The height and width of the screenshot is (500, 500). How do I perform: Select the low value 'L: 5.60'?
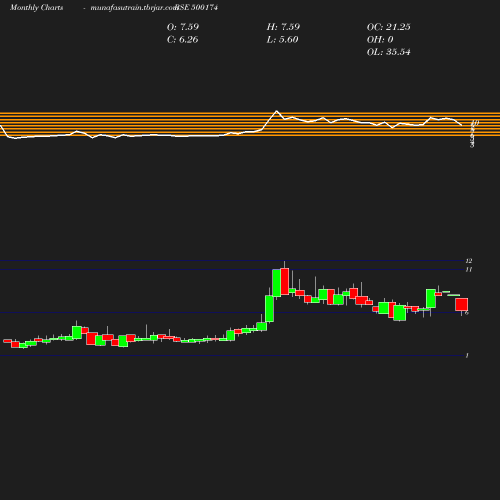tap(282, 39)
